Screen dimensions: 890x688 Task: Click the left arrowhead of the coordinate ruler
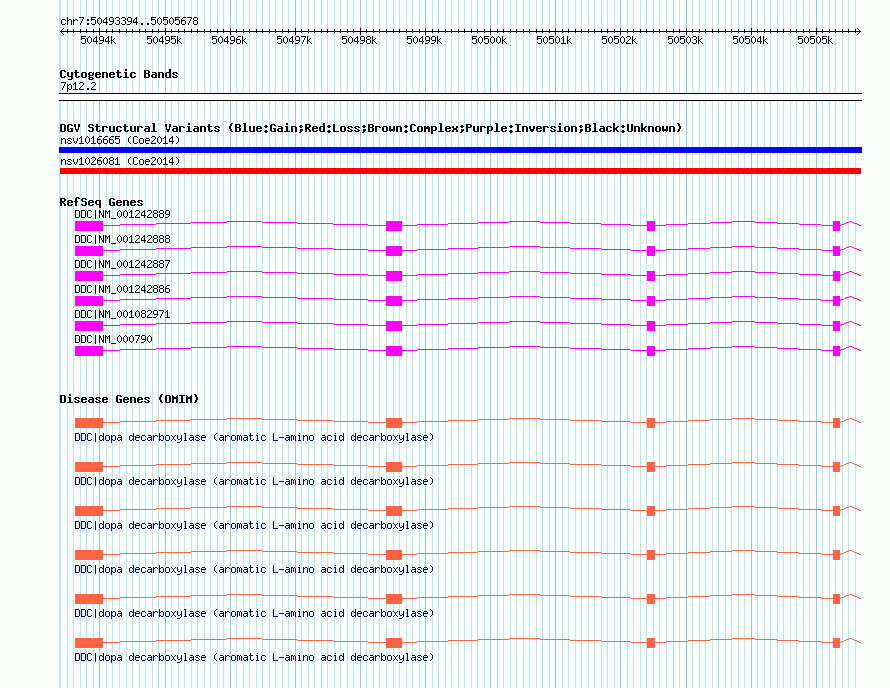pyautogui.click(x=62, y=31)
